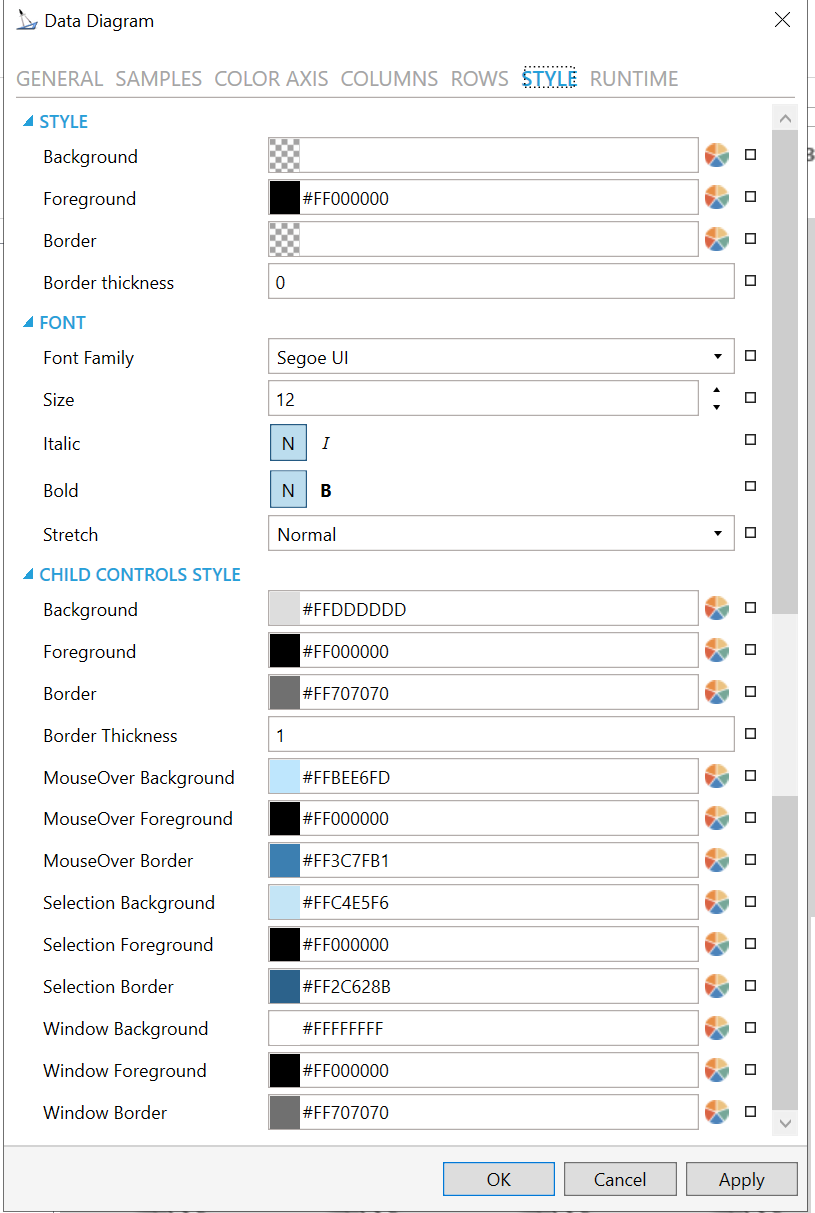Click the OK button

click(498, 1179)
